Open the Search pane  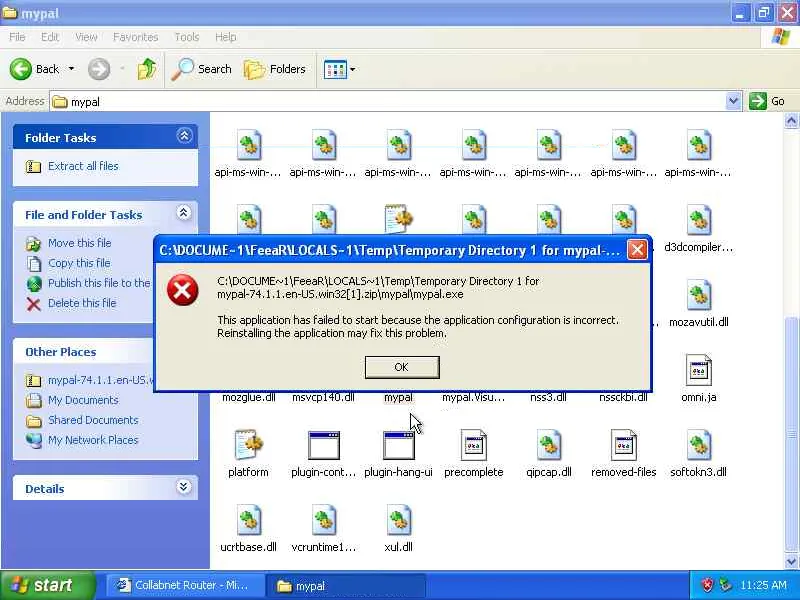[202, 69]
